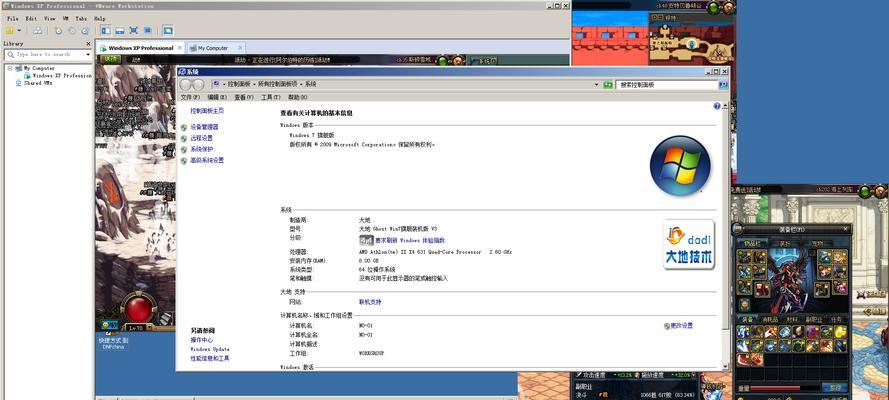Select Windows XP Professional in the library tree

coord(58,75)
